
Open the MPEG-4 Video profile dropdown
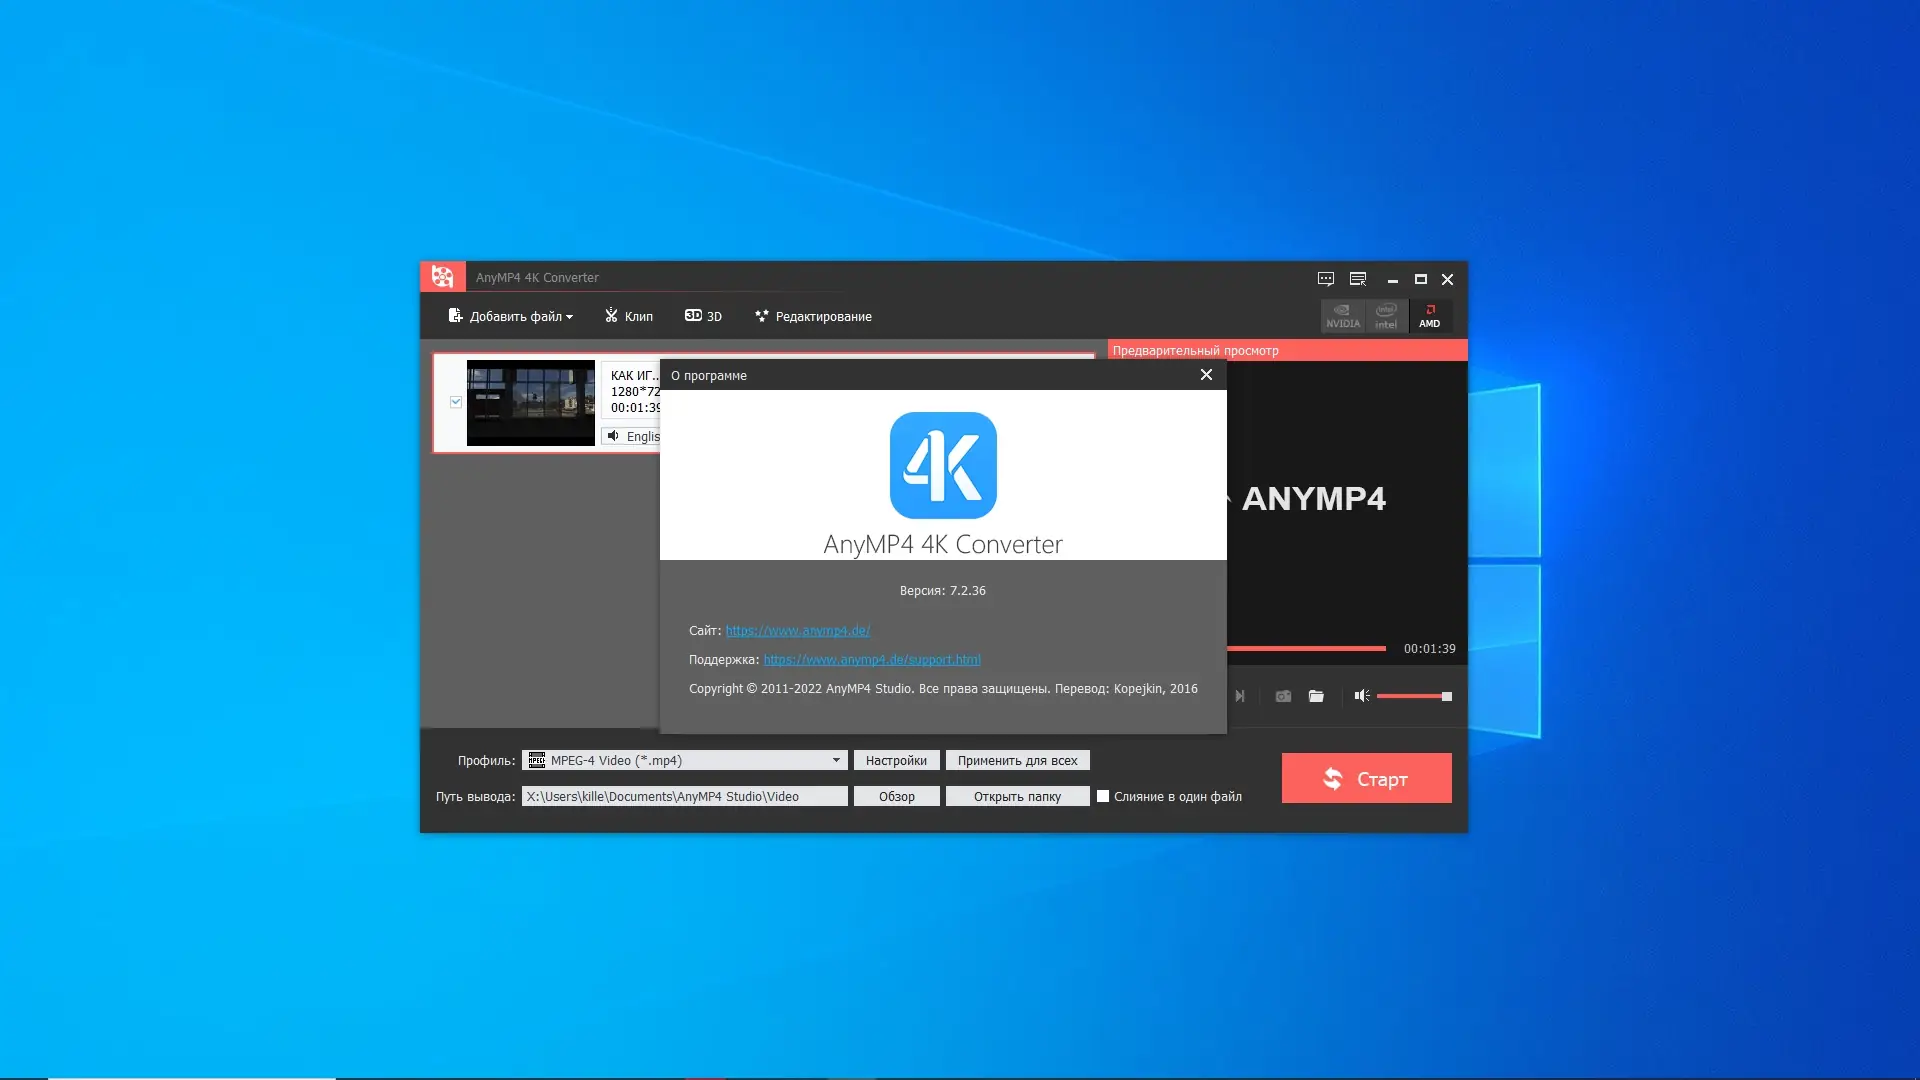point(836,760)
